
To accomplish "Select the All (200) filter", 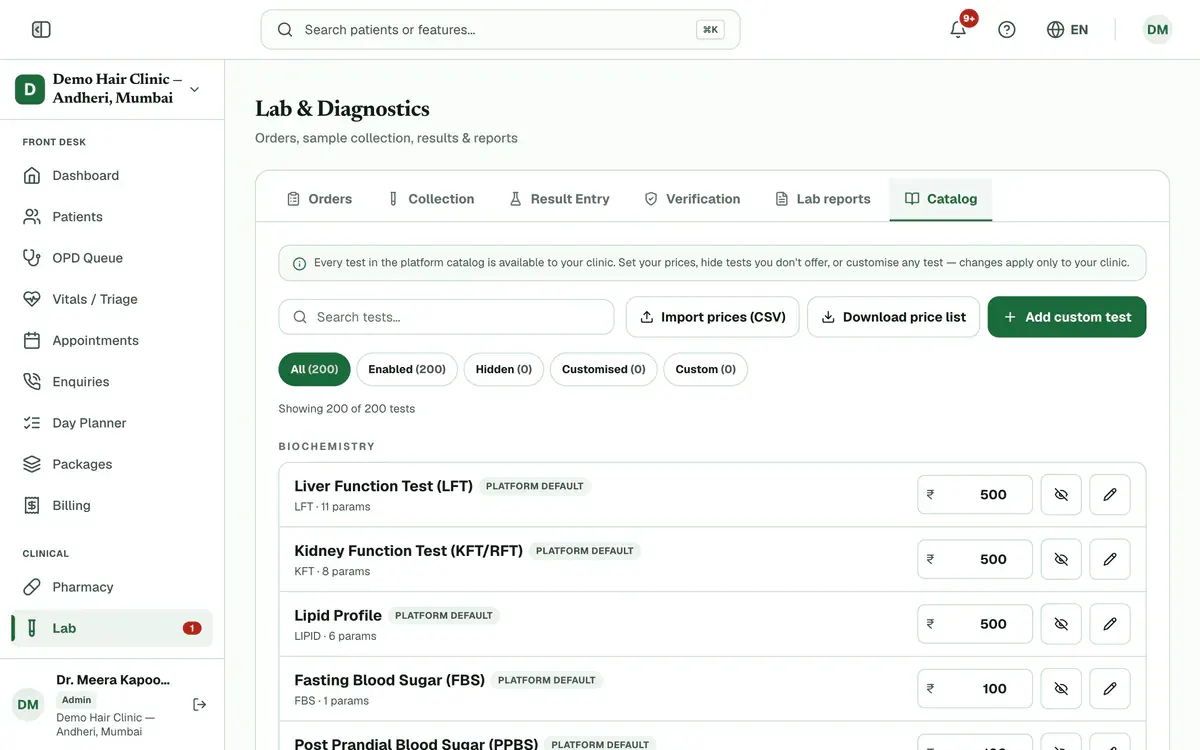I will [x=314, y=369].
